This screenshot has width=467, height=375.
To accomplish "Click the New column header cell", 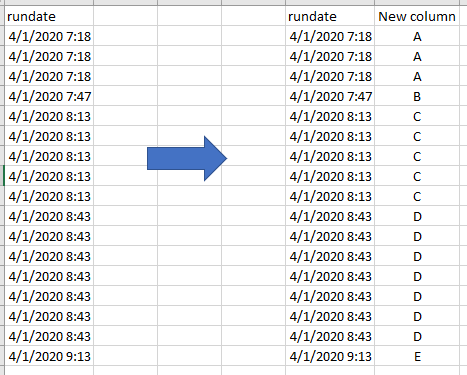I will tap(417, 16).
